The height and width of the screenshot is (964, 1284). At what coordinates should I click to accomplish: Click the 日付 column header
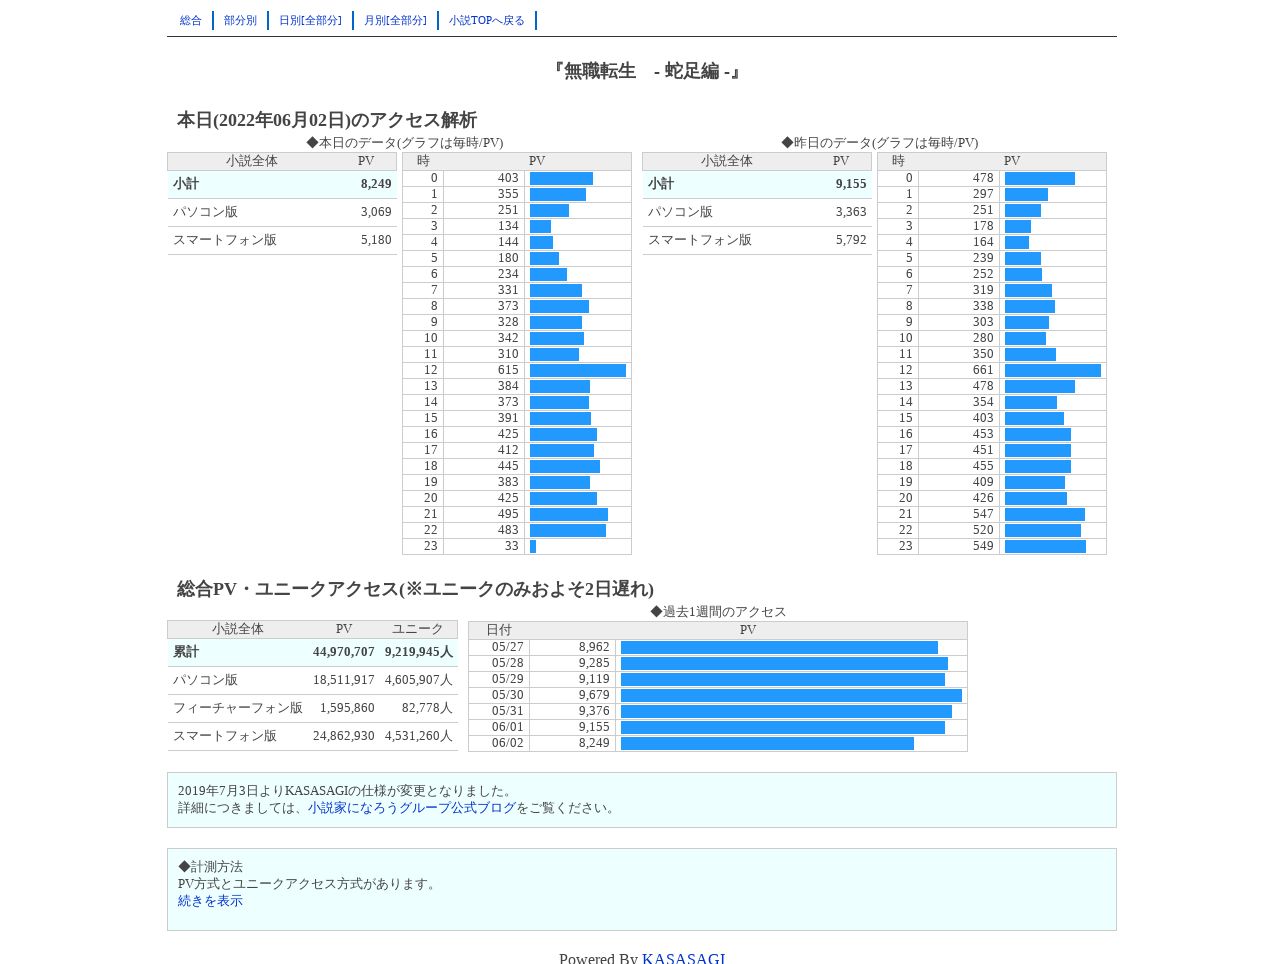499,630
